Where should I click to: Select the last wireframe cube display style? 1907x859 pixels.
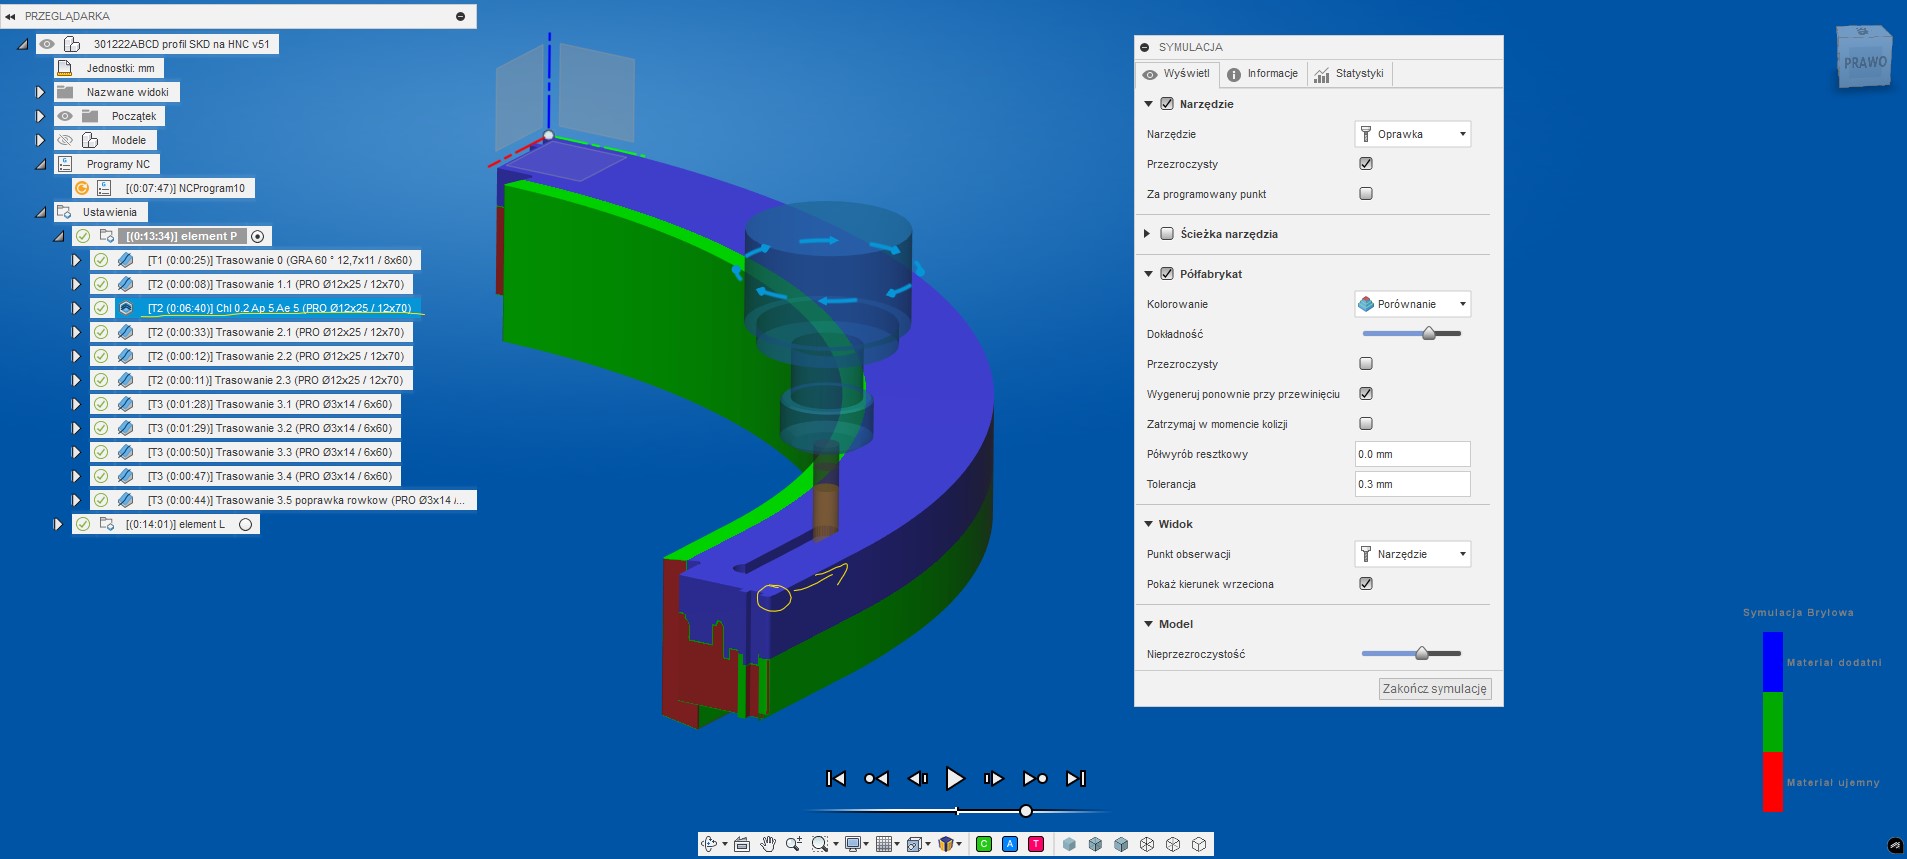coord(1199,844)
